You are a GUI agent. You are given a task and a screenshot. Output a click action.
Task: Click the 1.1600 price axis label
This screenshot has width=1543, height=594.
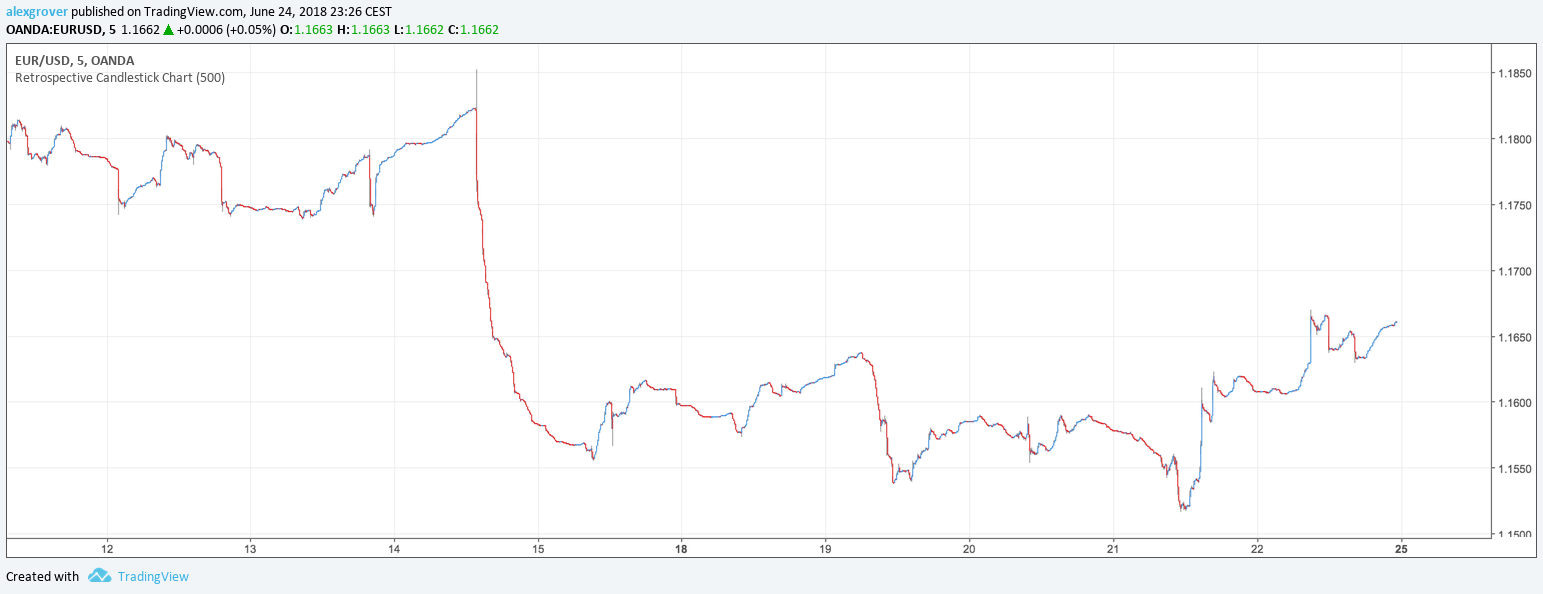click(x=1515, y=403)
